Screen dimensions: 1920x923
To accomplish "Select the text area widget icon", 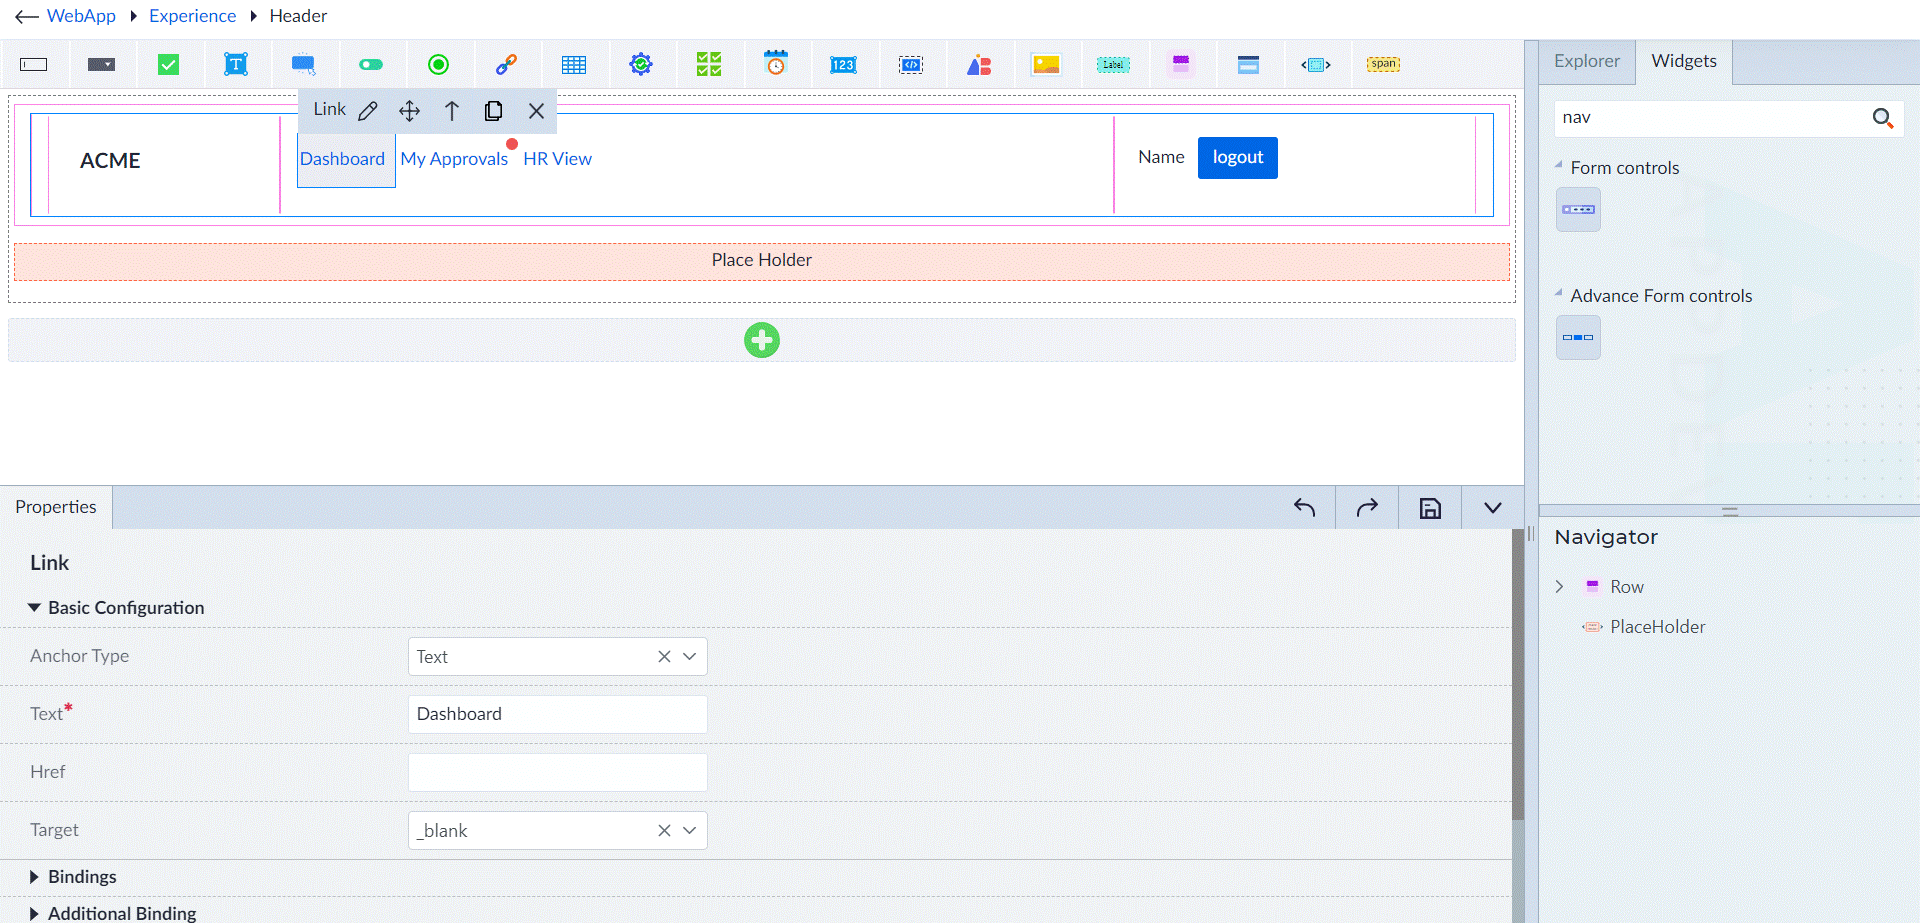I will (236, 65).
